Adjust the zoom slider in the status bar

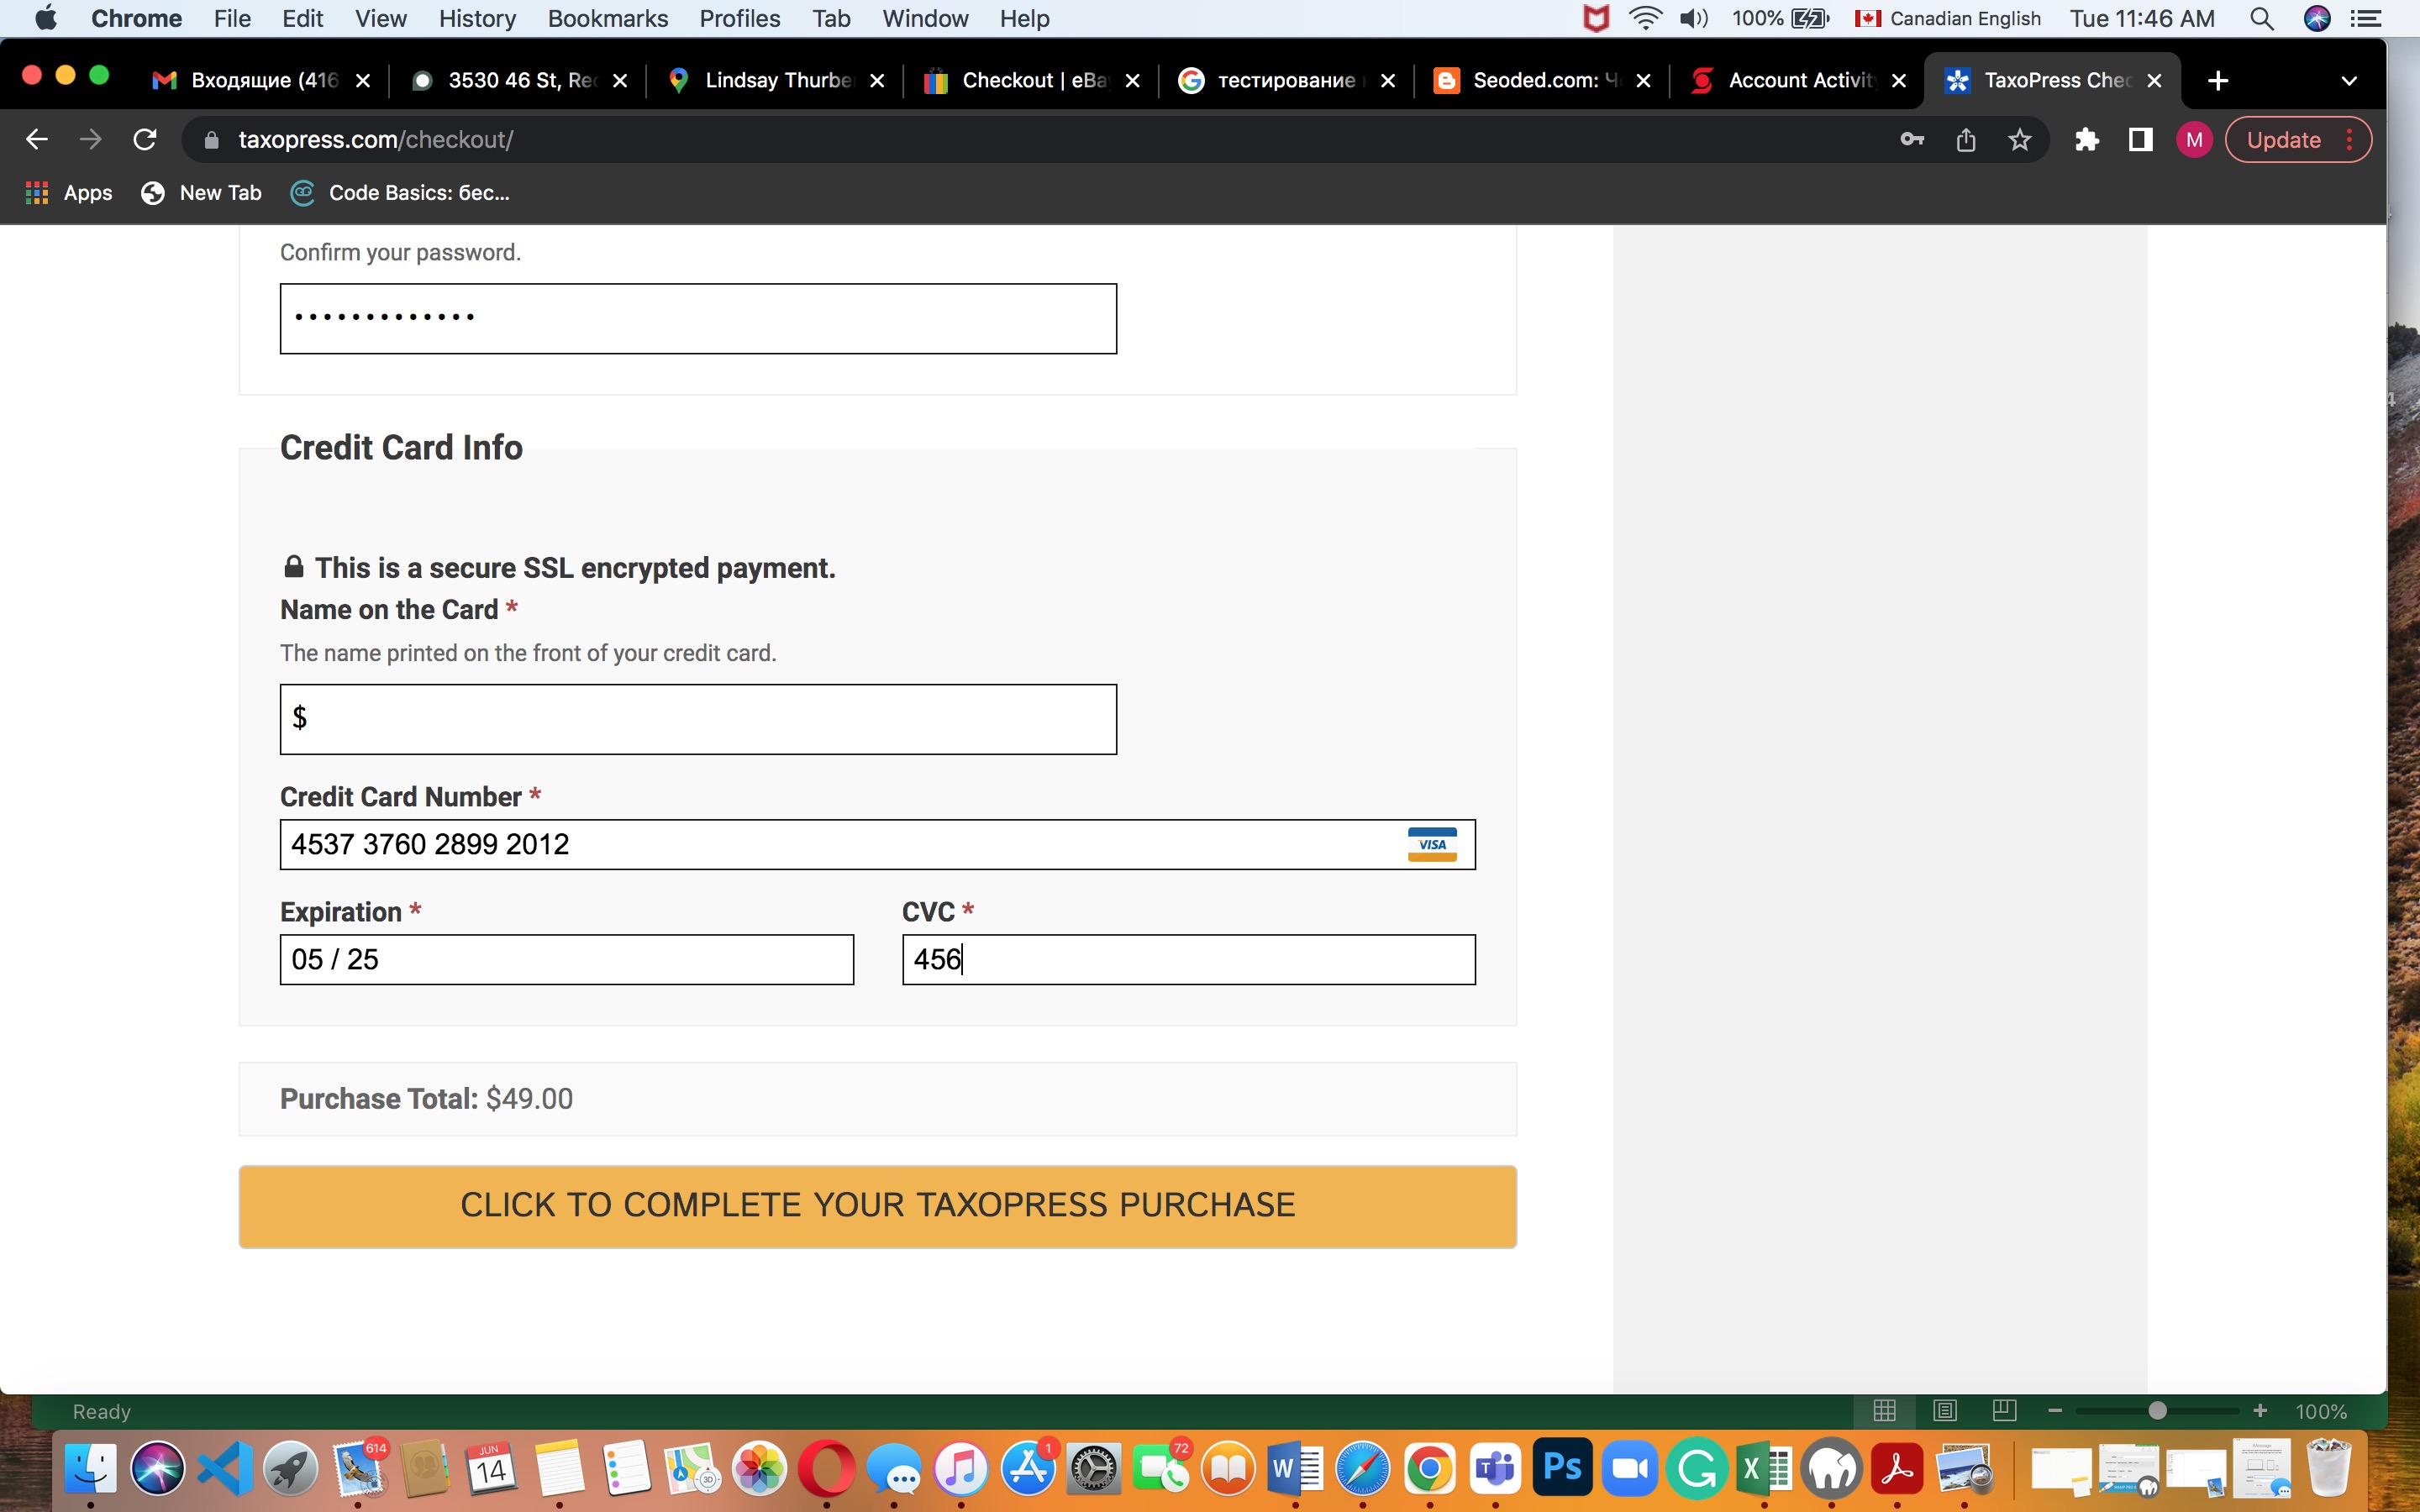pos(2158,1411)
